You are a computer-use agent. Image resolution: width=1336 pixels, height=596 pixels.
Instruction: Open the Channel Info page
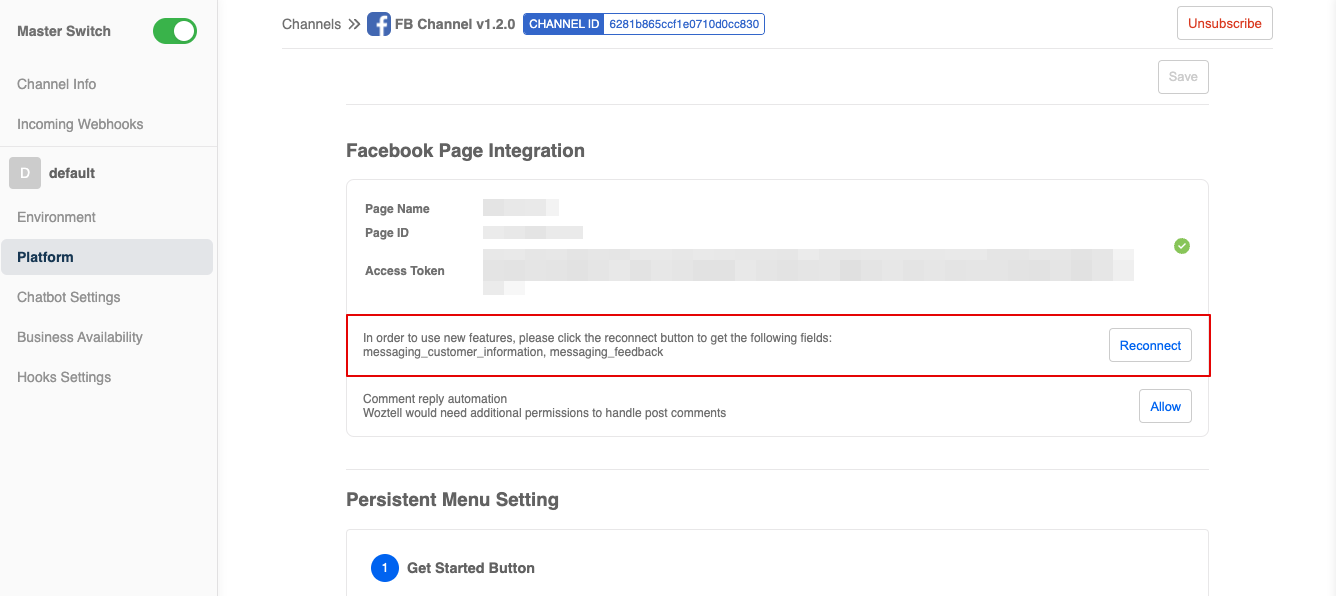pos(57,84)
